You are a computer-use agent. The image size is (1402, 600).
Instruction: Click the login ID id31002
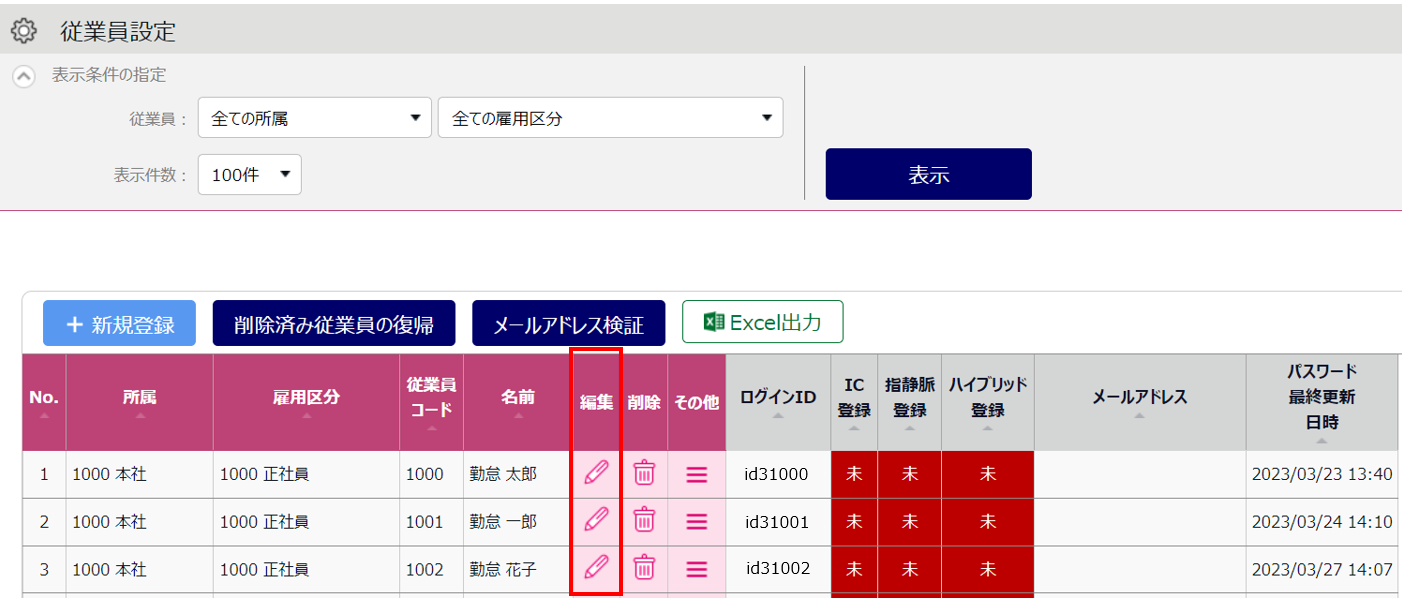[777, 569]
